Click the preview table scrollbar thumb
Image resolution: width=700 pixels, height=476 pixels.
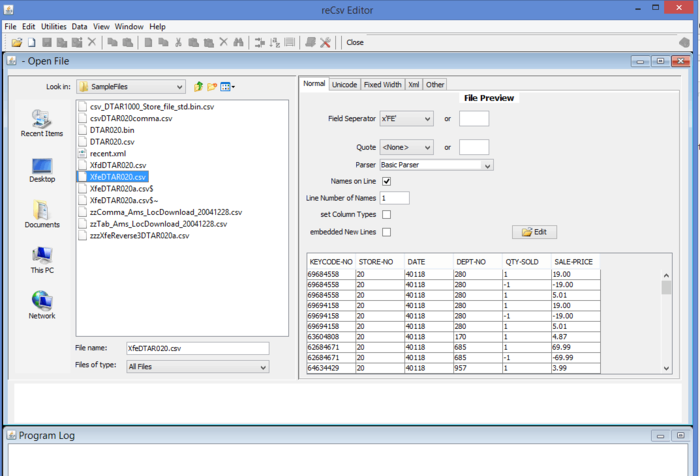click(x=666, y=288)
